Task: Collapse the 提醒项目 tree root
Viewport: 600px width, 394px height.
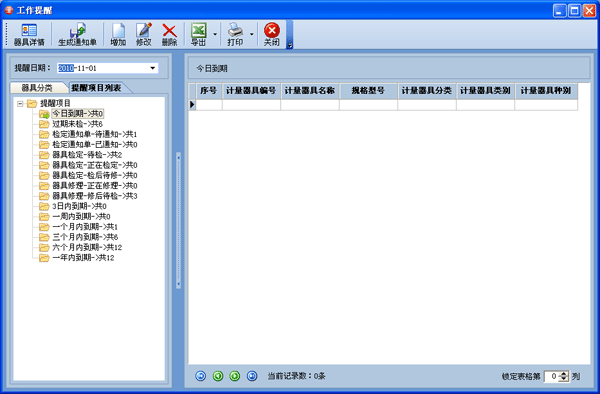Action: point(20,103)
